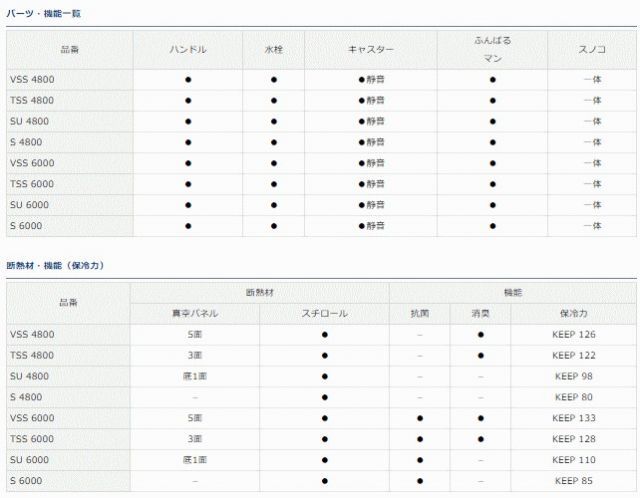Select the 保冷力 column header

pyautogui.click(x=573, y=313)
